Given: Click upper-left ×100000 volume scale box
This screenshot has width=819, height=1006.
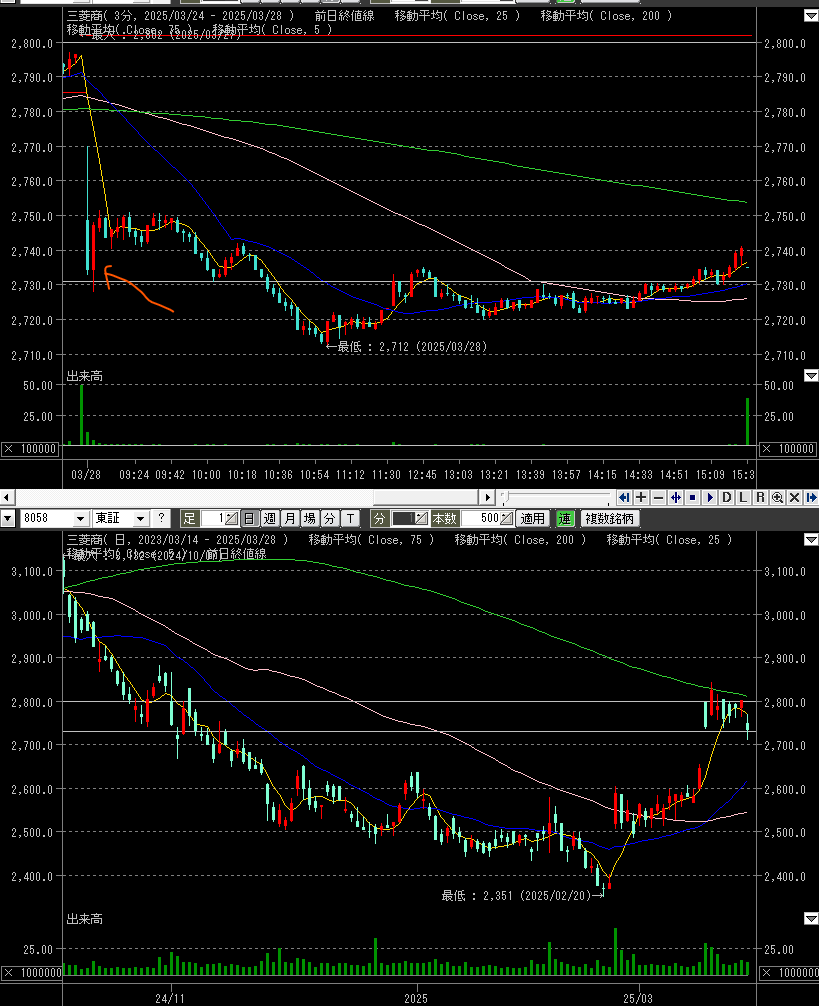Looking at the screenshot, I should tap(31, 449).
